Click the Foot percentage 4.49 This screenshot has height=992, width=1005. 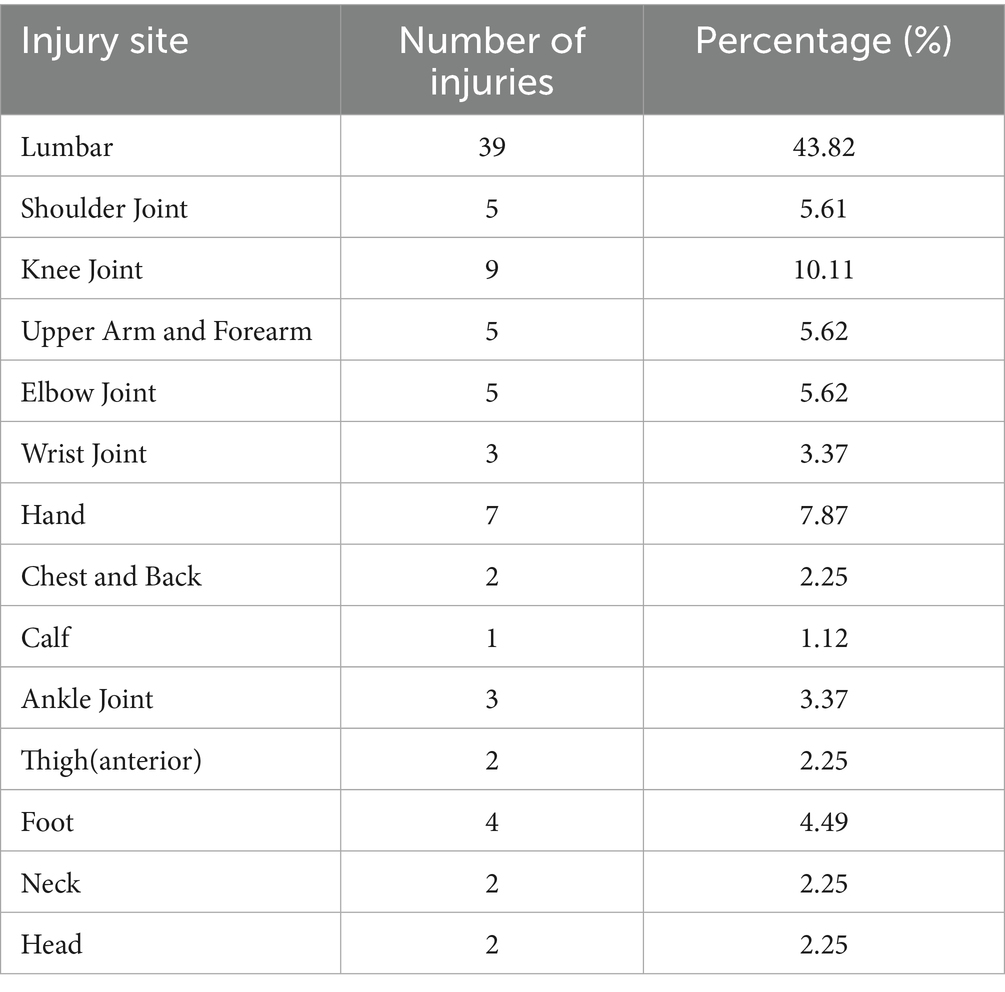pos(823,822)
